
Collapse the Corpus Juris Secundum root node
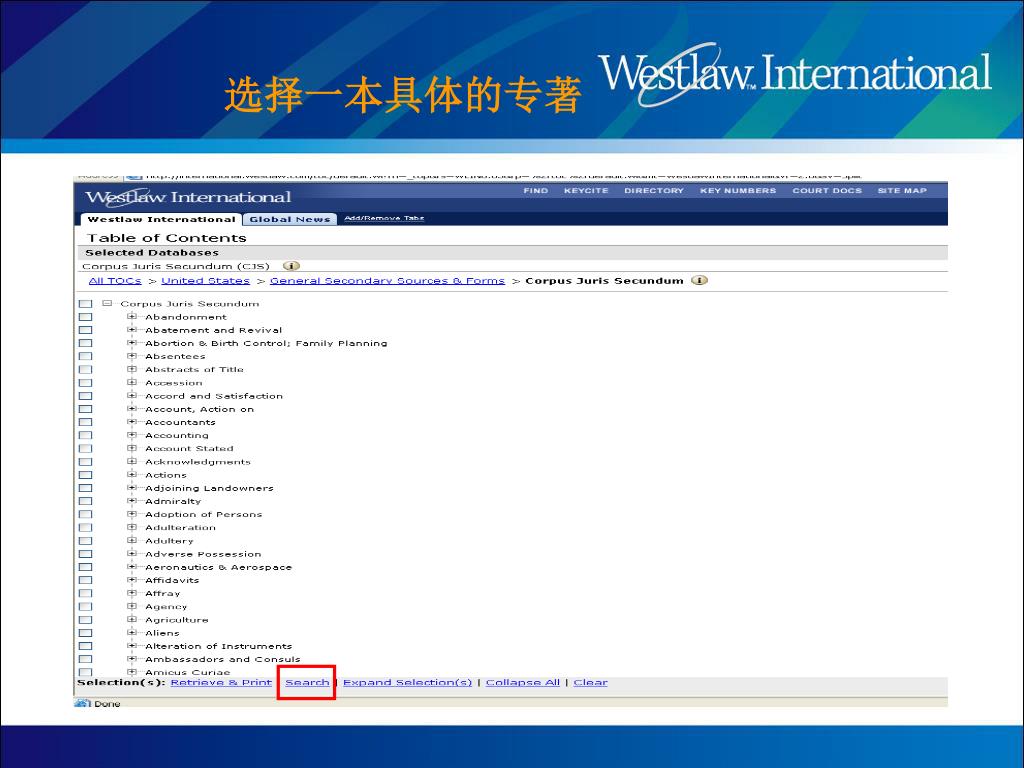[x=107, y=303]
